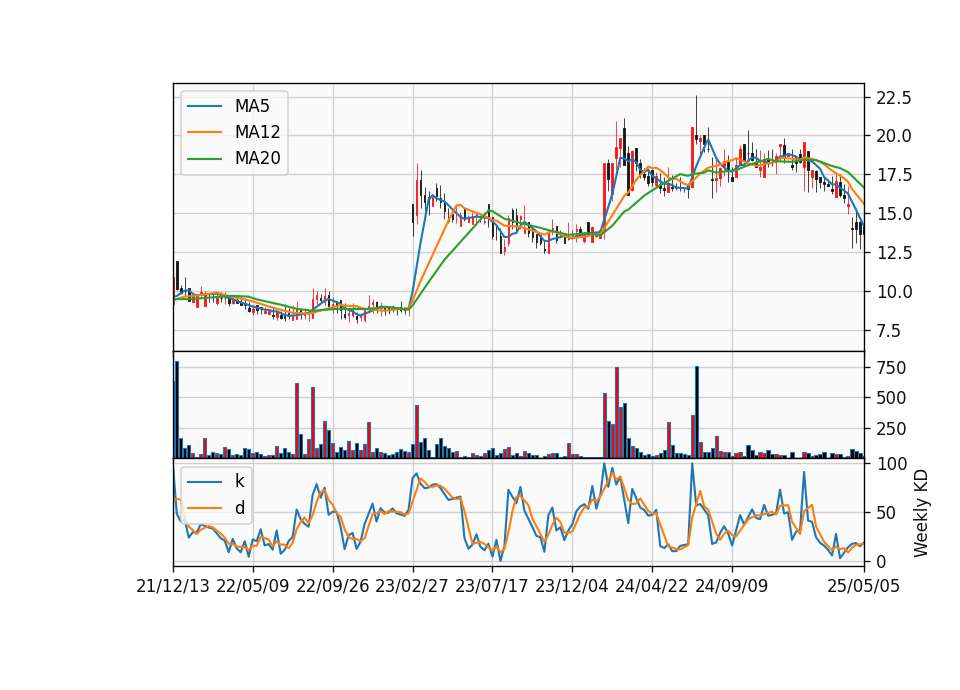Screen dimensions: 960x690
Task: Click the 24/04/22 date tick label
Action: (651, 587)
